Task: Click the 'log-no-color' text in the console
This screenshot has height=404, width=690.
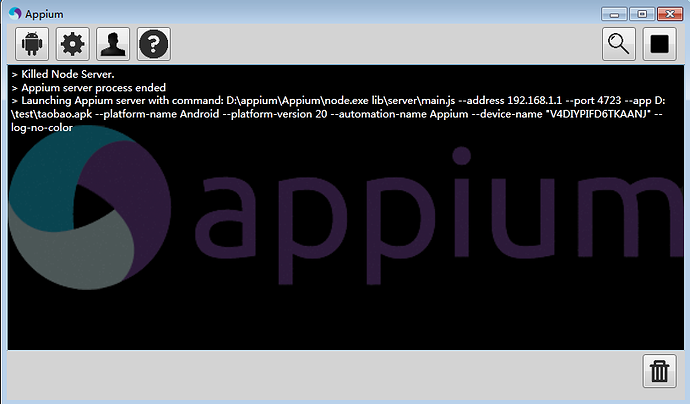Action: [x=42, y=128]
